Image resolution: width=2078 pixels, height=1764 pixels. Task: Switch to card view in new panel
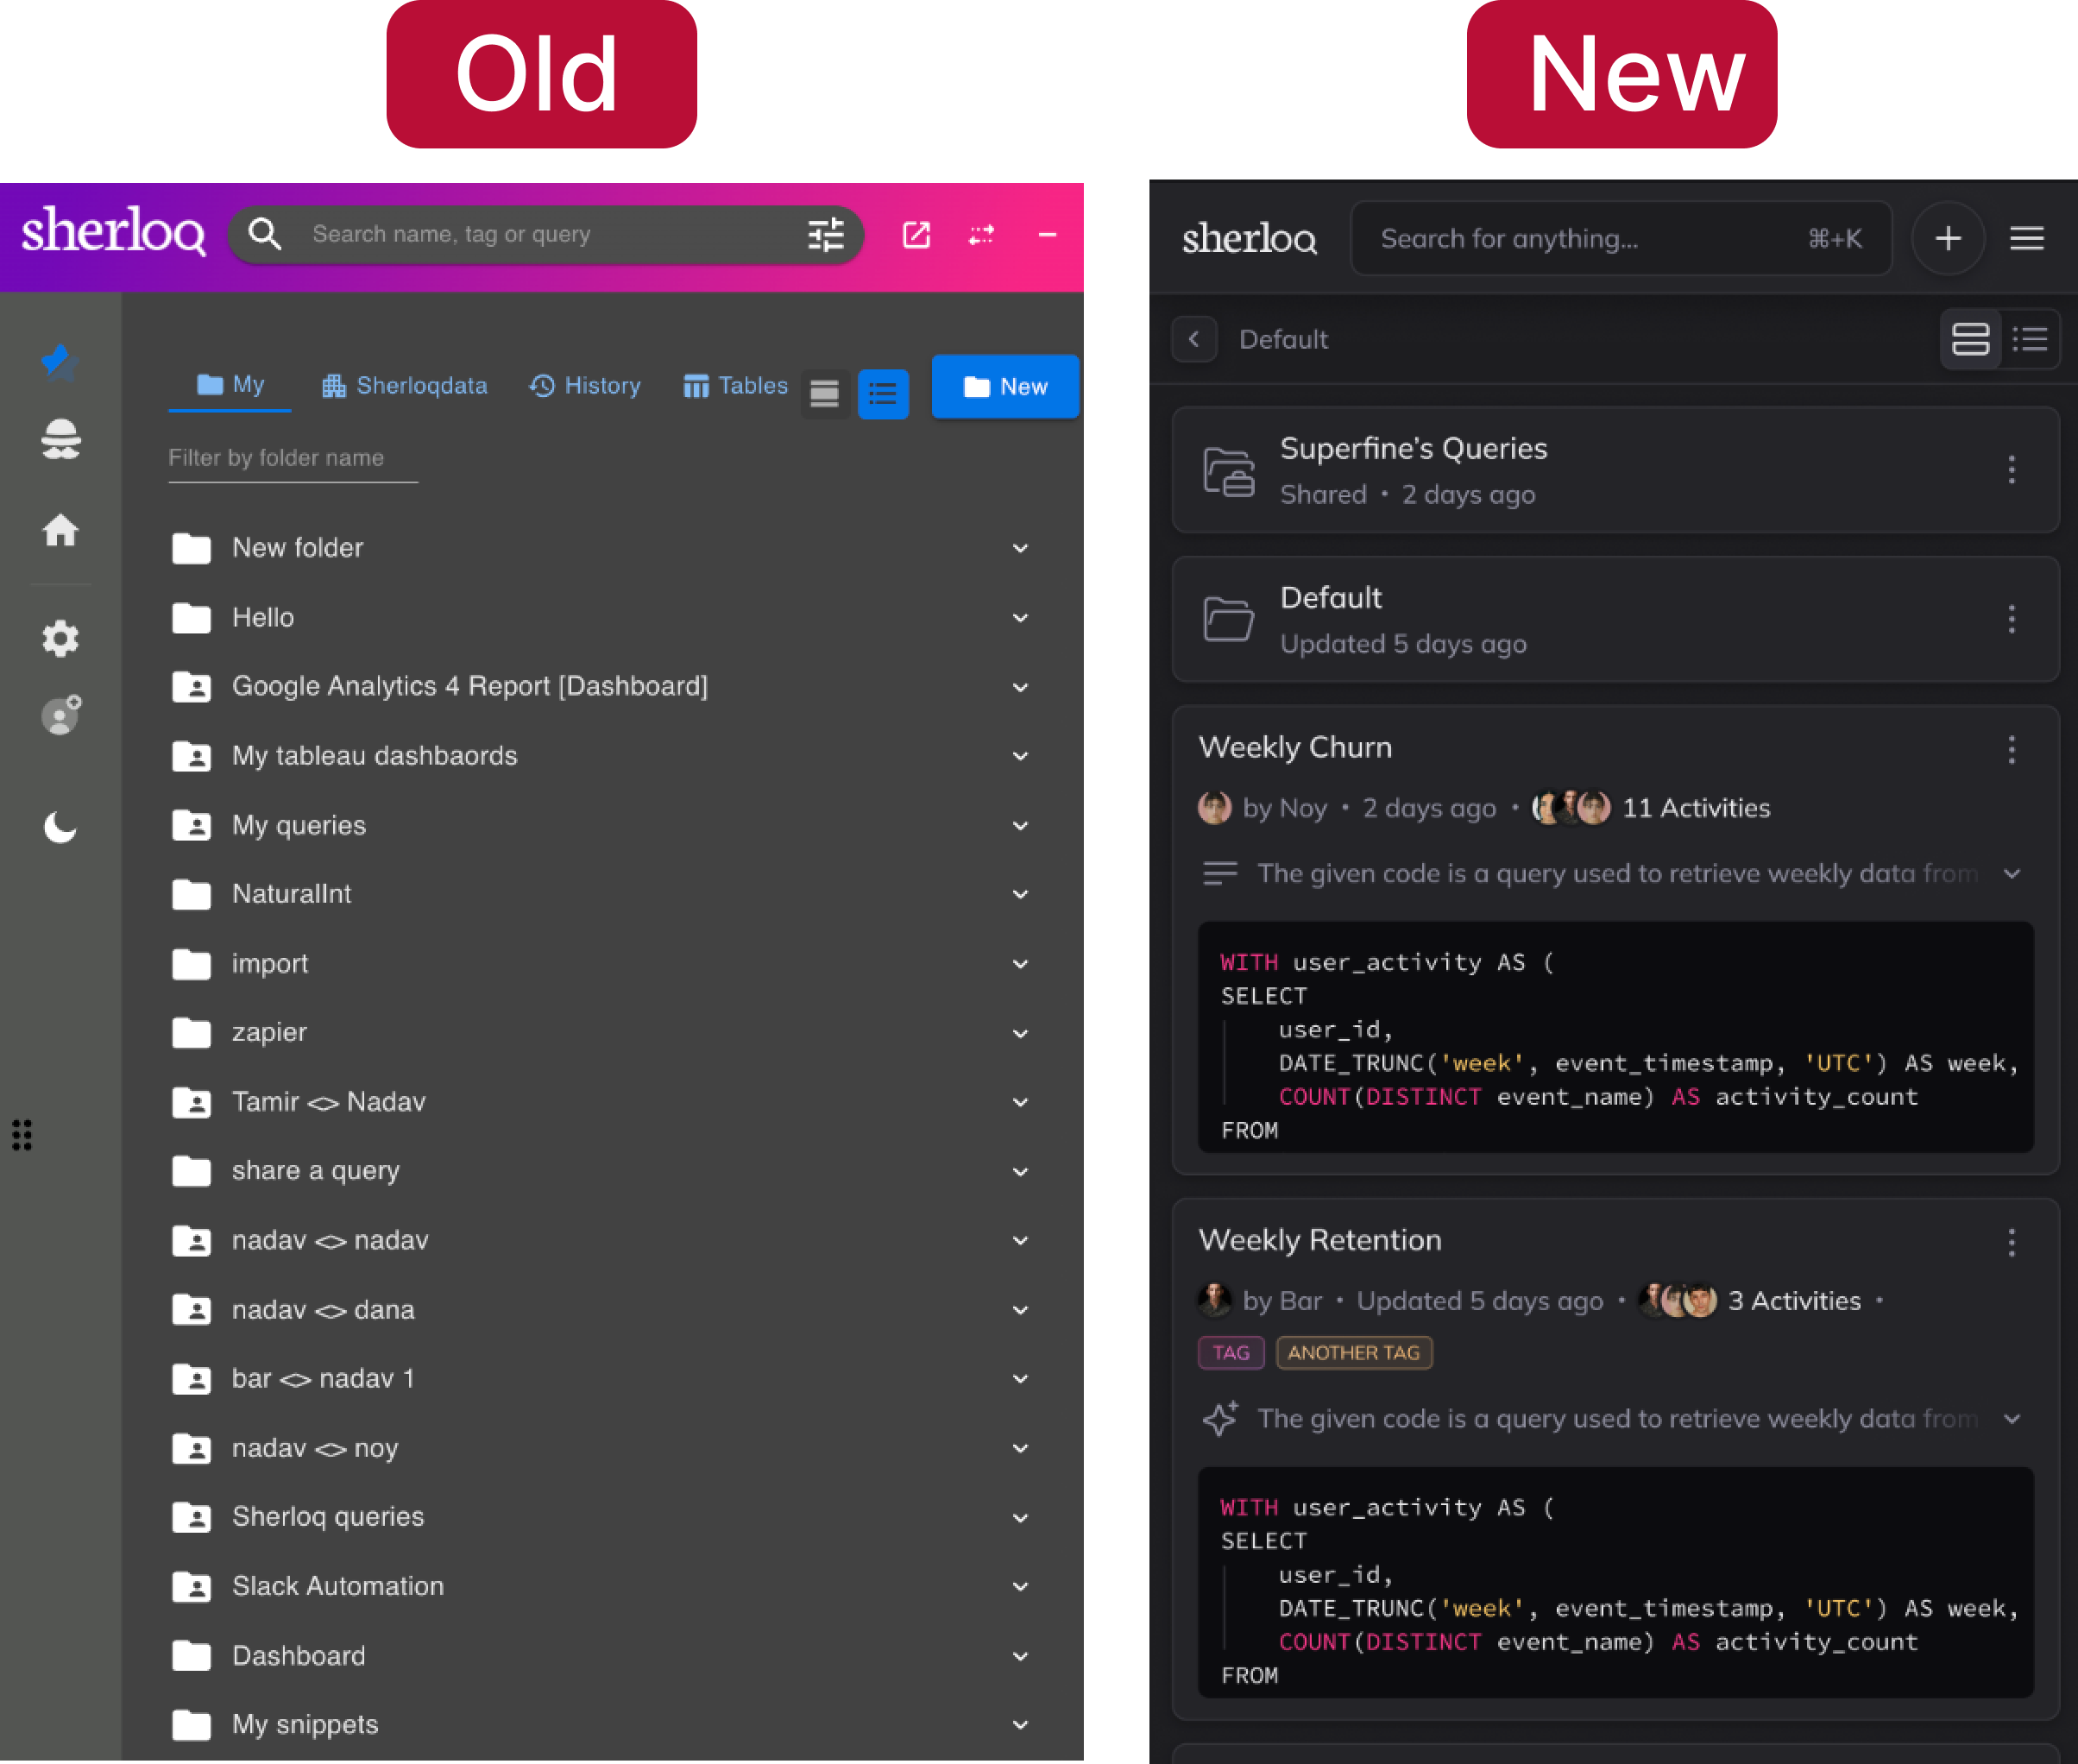[1970, 340]
